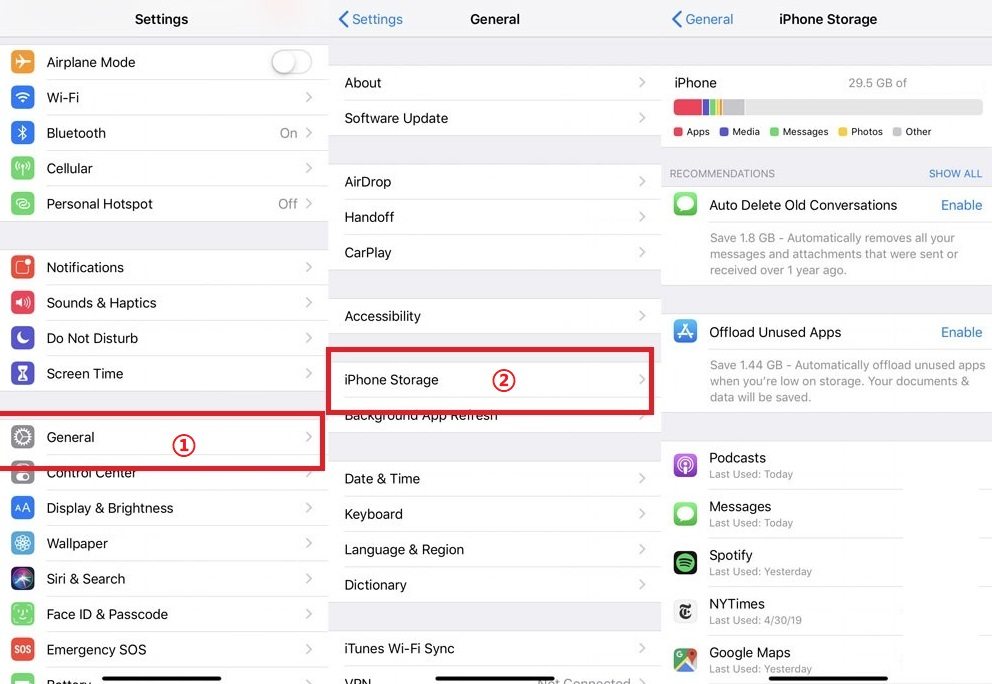Tap the Do Not Disturb moon icon

tap(23, 338)
